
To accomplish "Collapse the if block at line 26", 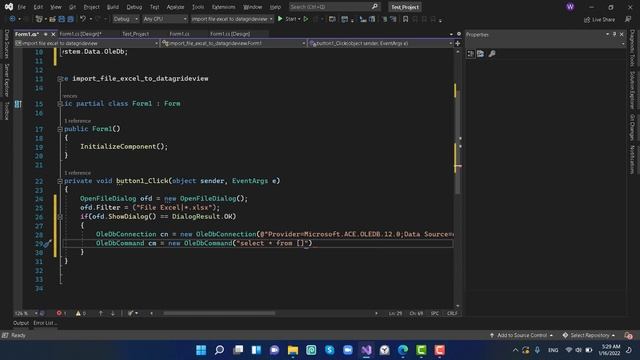I will click(x=60, y=217).
